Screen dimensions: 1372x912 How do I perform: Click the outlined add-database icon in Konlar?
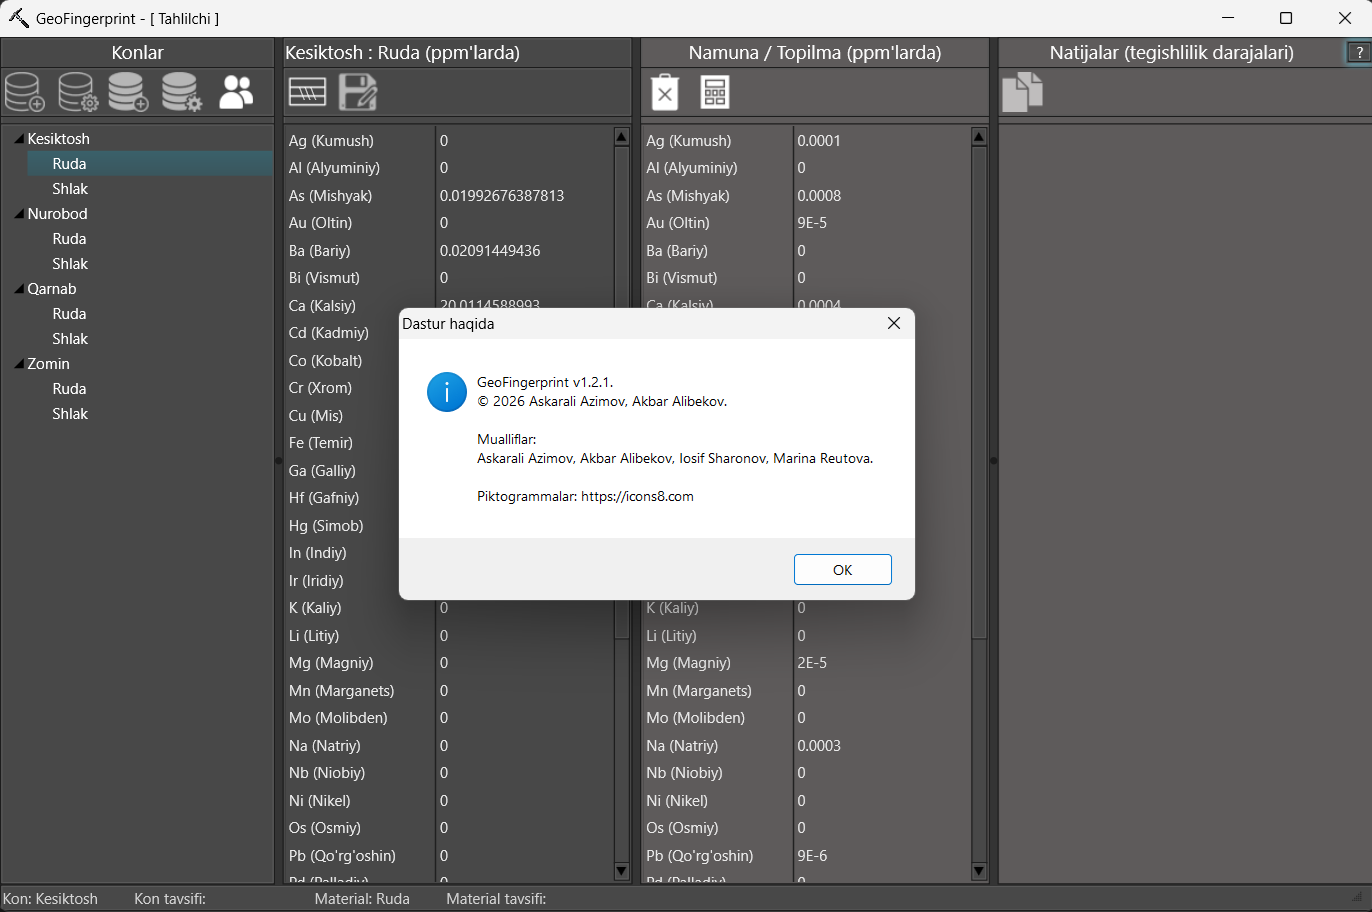click(25, 92)
